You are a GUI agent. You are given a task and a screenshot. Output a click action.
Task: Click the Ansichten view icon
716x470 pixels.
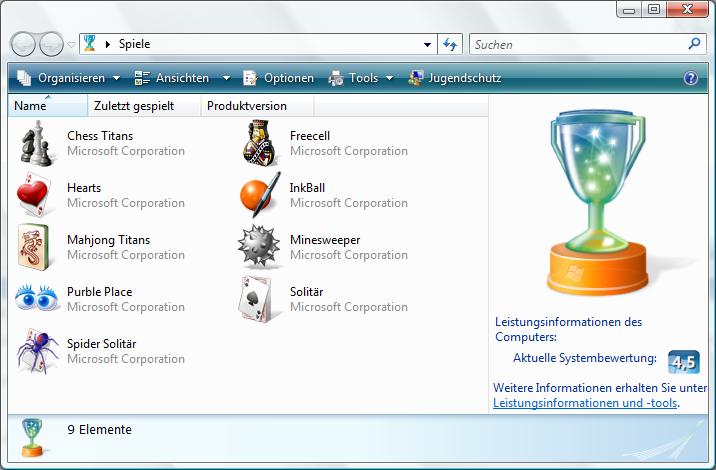pyautogui.click(x=142, y=78)
